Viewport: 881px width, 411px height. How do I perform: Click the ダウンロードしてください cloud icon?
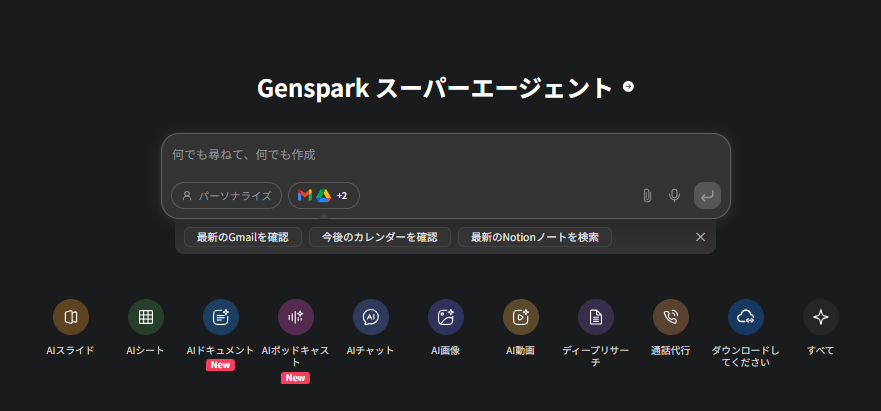pos(746,317)
